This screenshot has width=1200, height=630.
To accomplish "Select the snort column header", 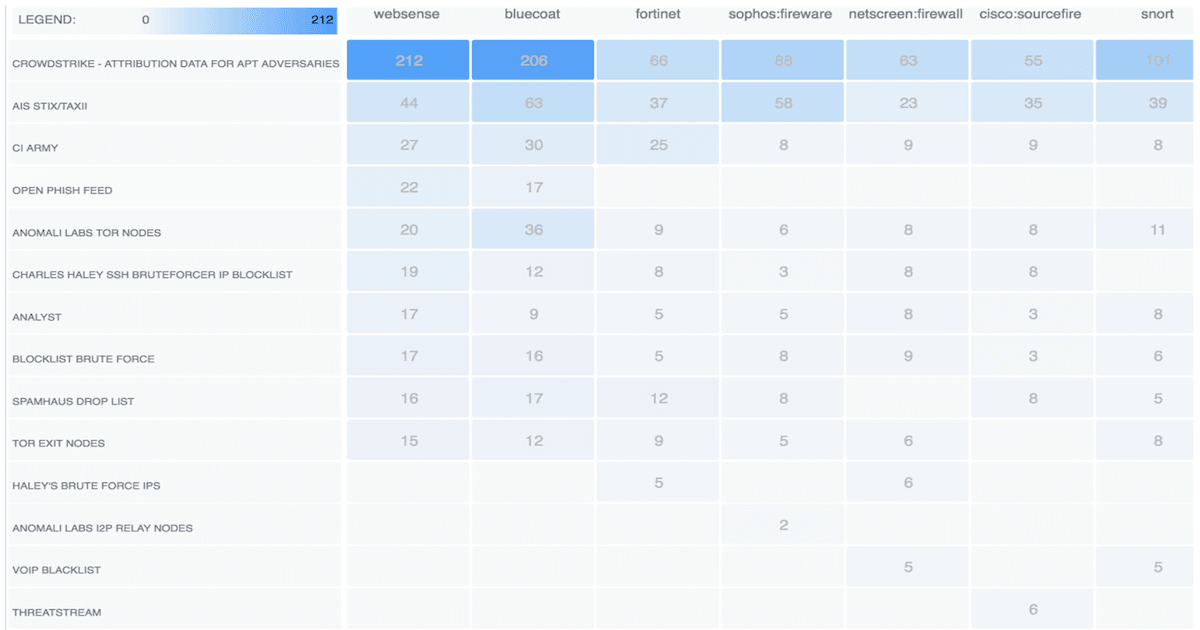I will (x=1158, y=14).
